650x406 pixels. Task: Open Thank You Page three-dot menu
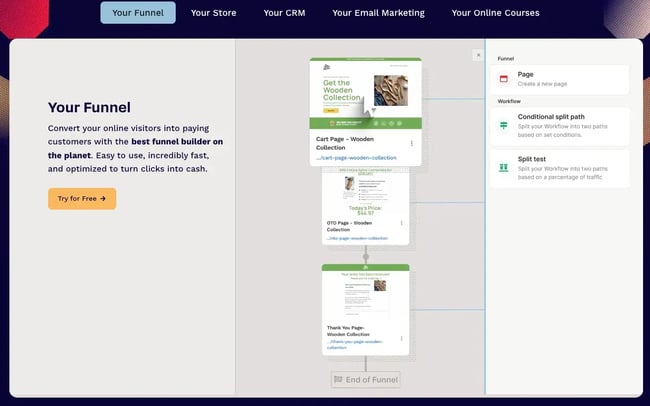[x=401, y=338]
